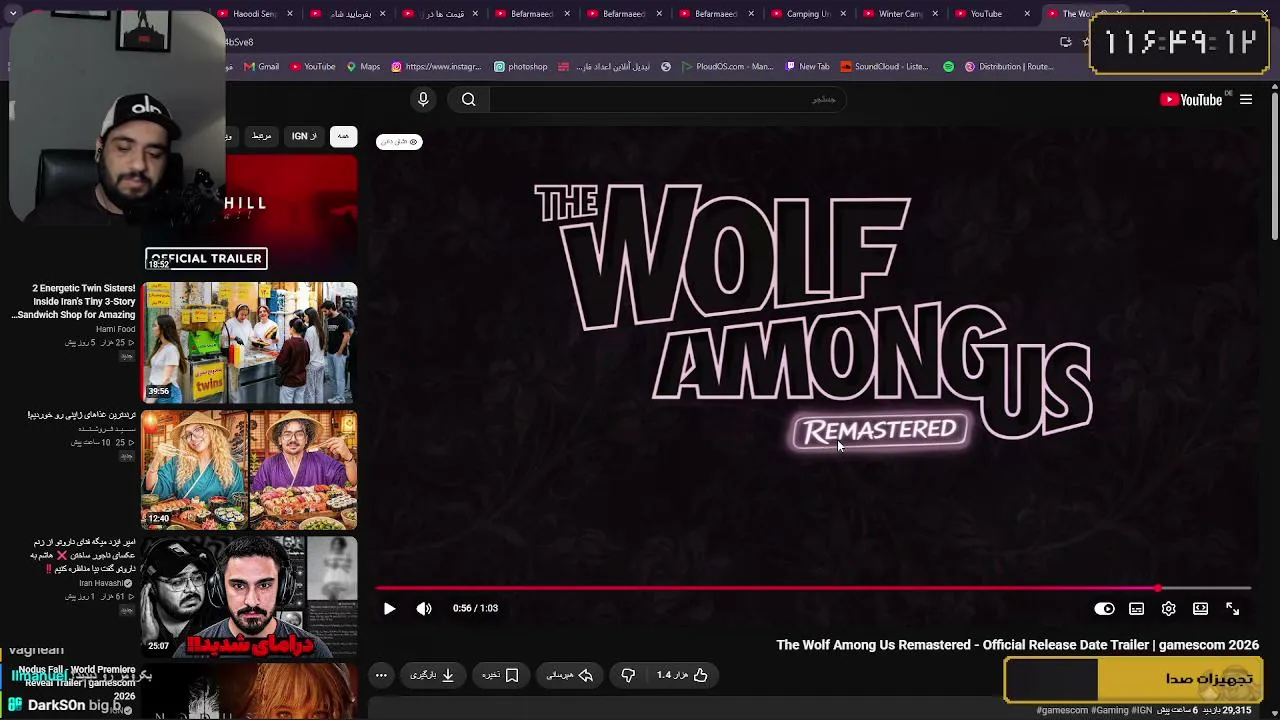The image size is (1280, 720).
Task: Select the chip left of the IGN chip
Action: [261, 136]
